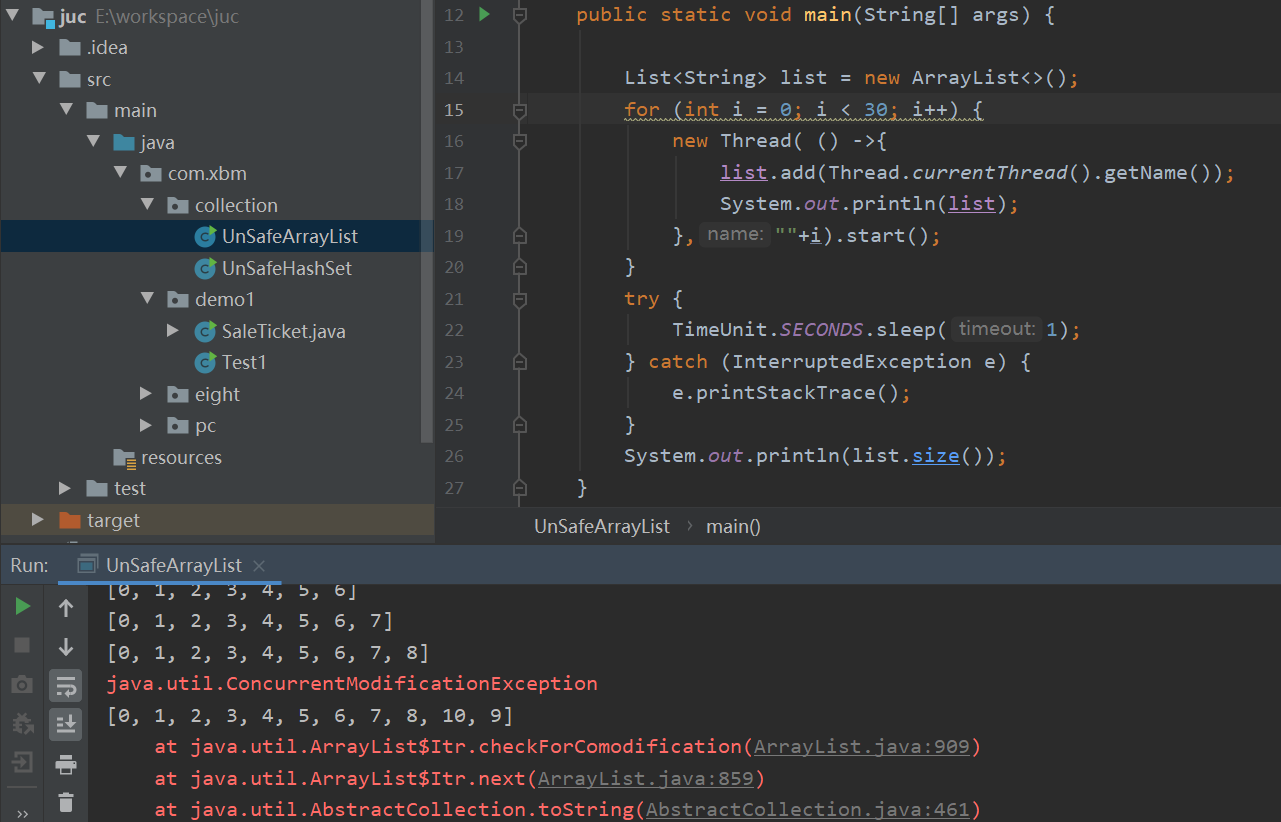Open ArrayList.java:909 stack trace link
This screenshot has width=1281, height=822.
(x=861, y=747)
